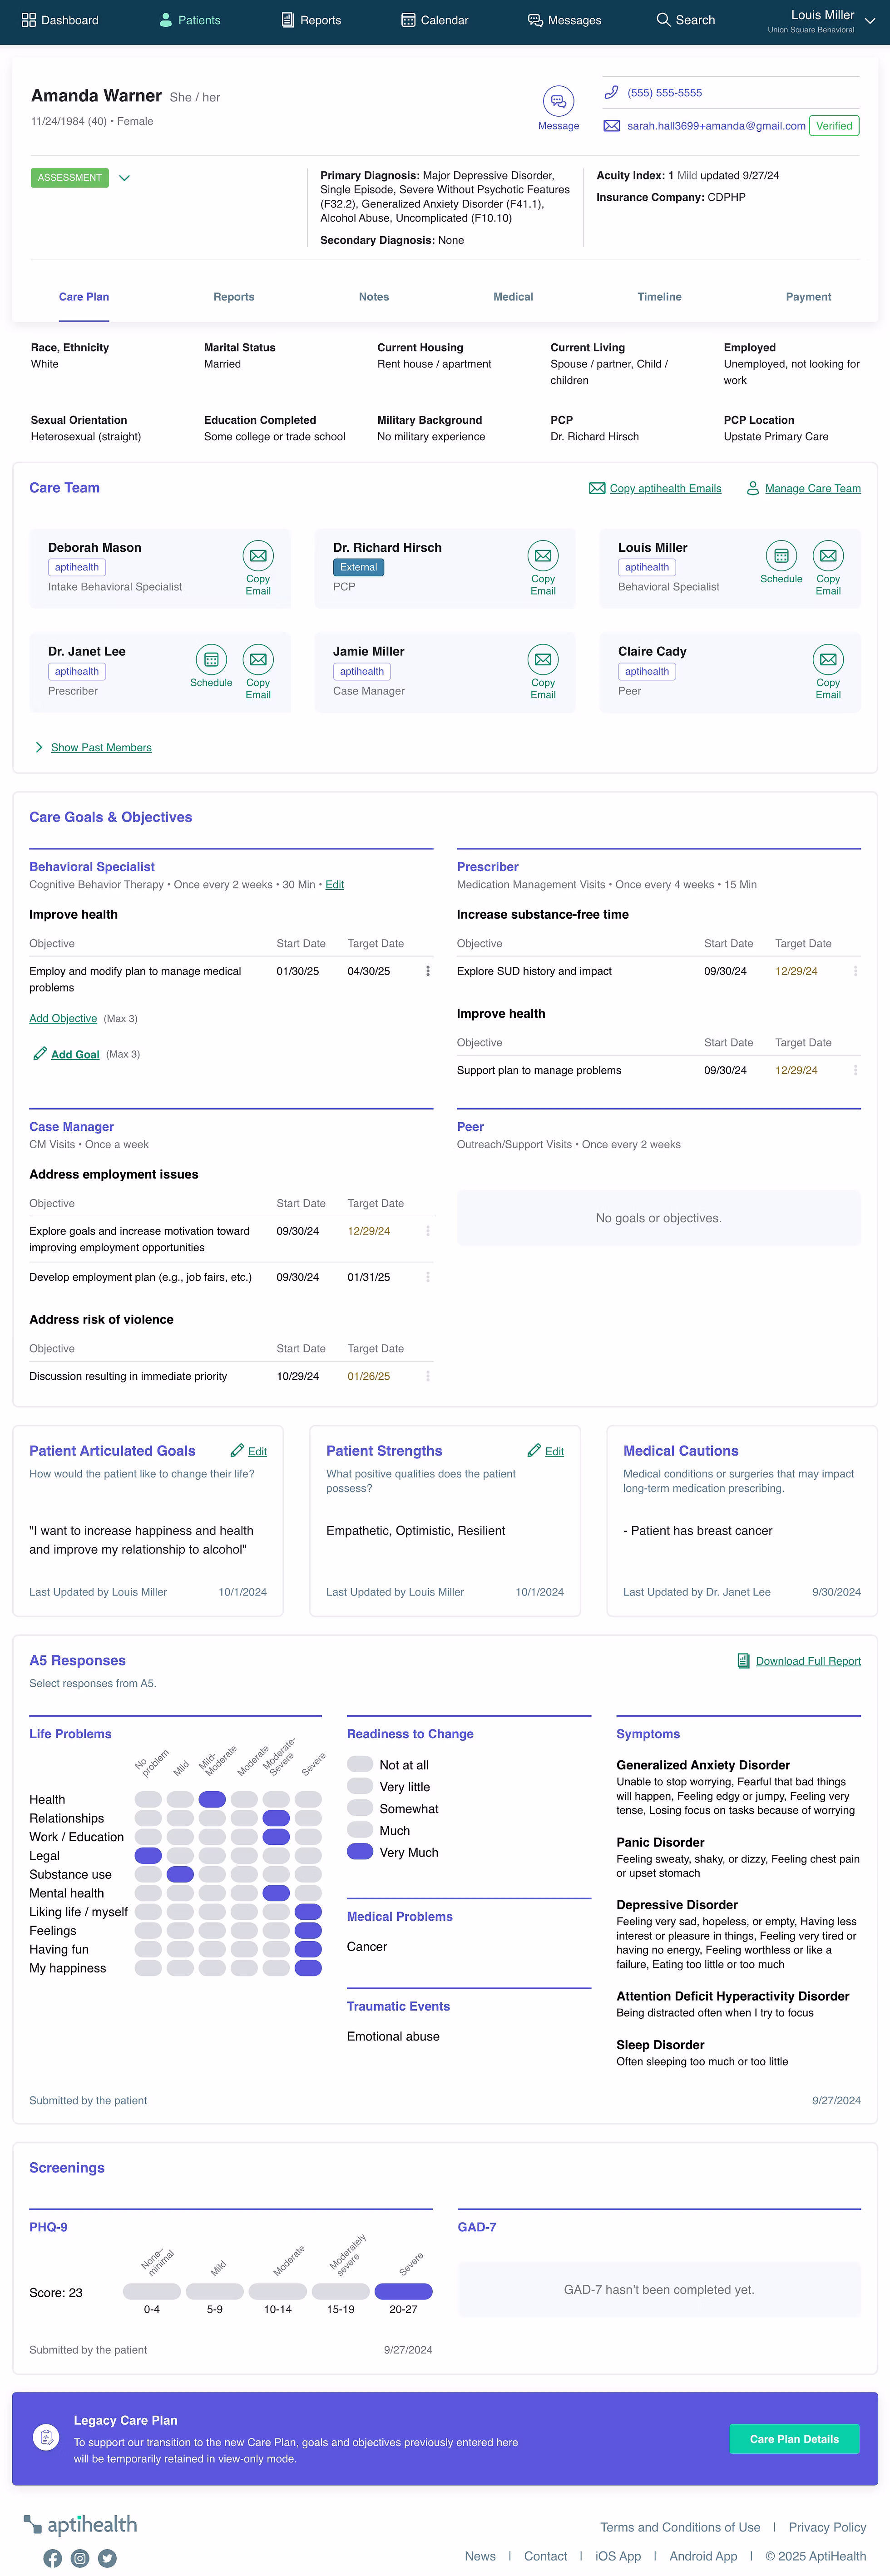Copy Jamie Miller's email

[543, 660]
